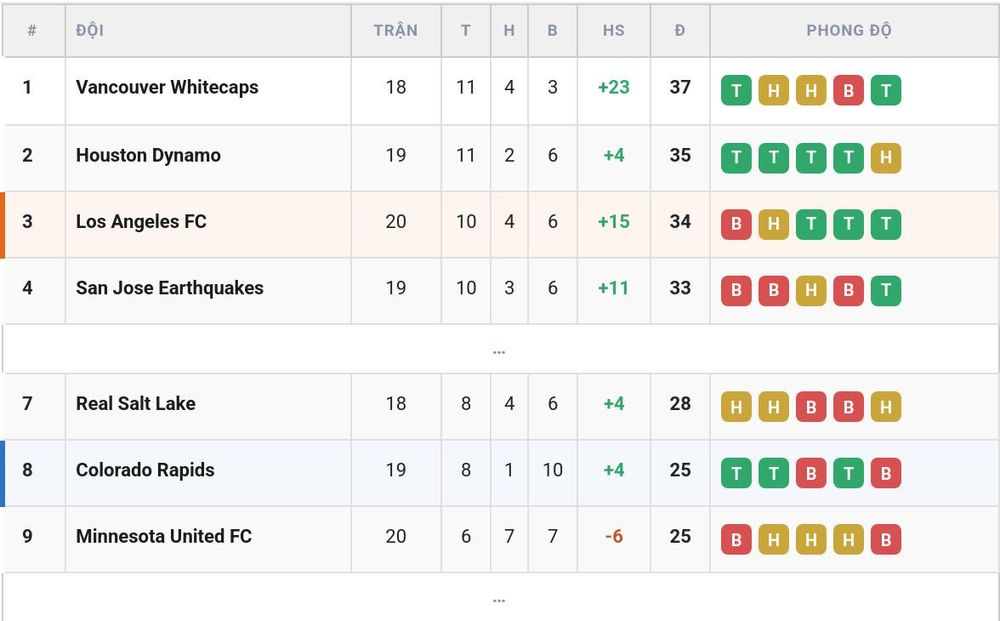The width and height of the screenshot is (1000, 621).
Task: Open the Colorado Rapids team link
Action: point(145,470)
